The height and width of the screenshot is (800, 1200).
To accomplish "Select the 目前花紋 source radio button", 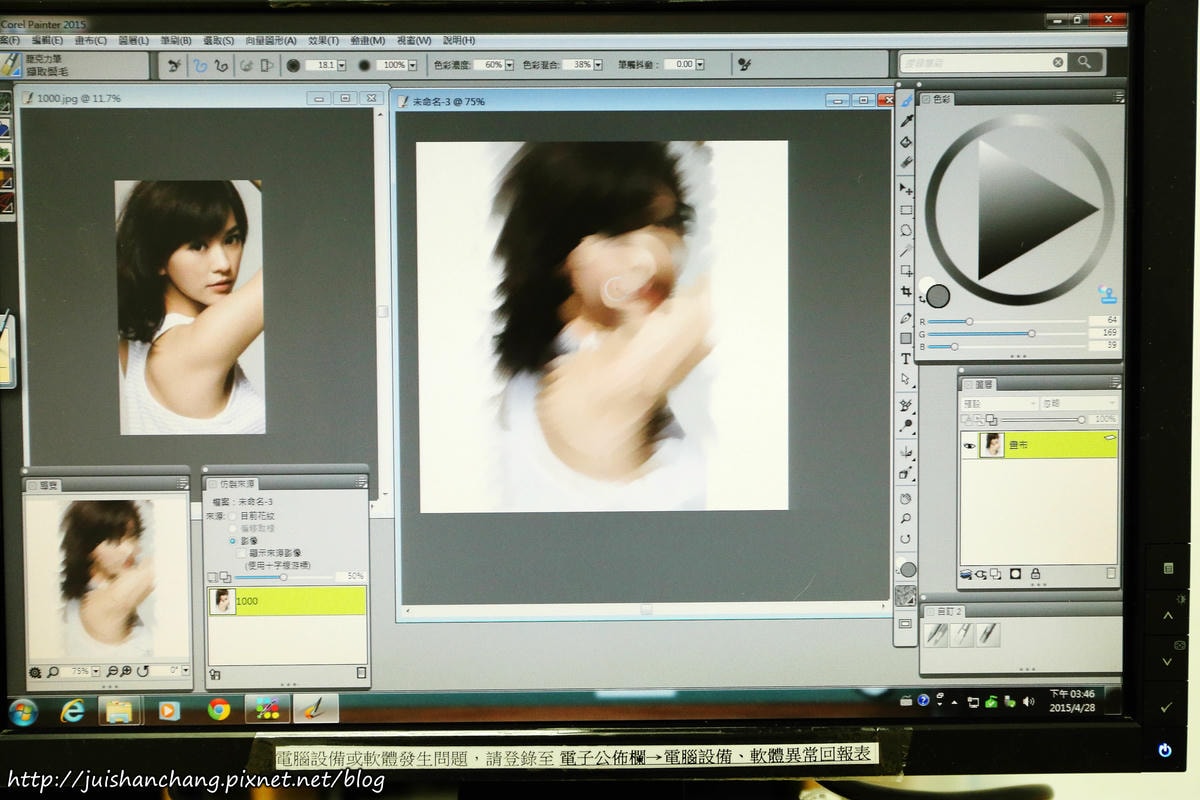I will (x=233, y=515).
